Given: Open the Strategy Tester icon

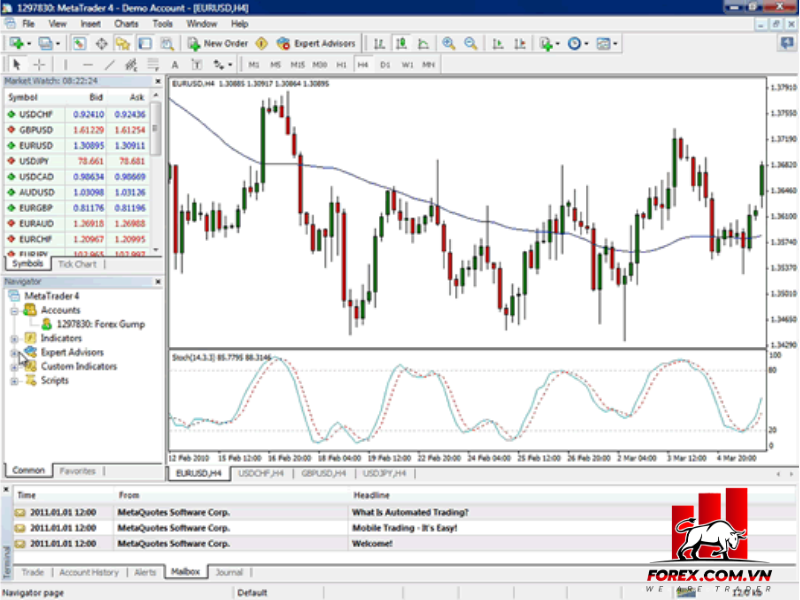Looking at the screenshot, I should (167, 43).
